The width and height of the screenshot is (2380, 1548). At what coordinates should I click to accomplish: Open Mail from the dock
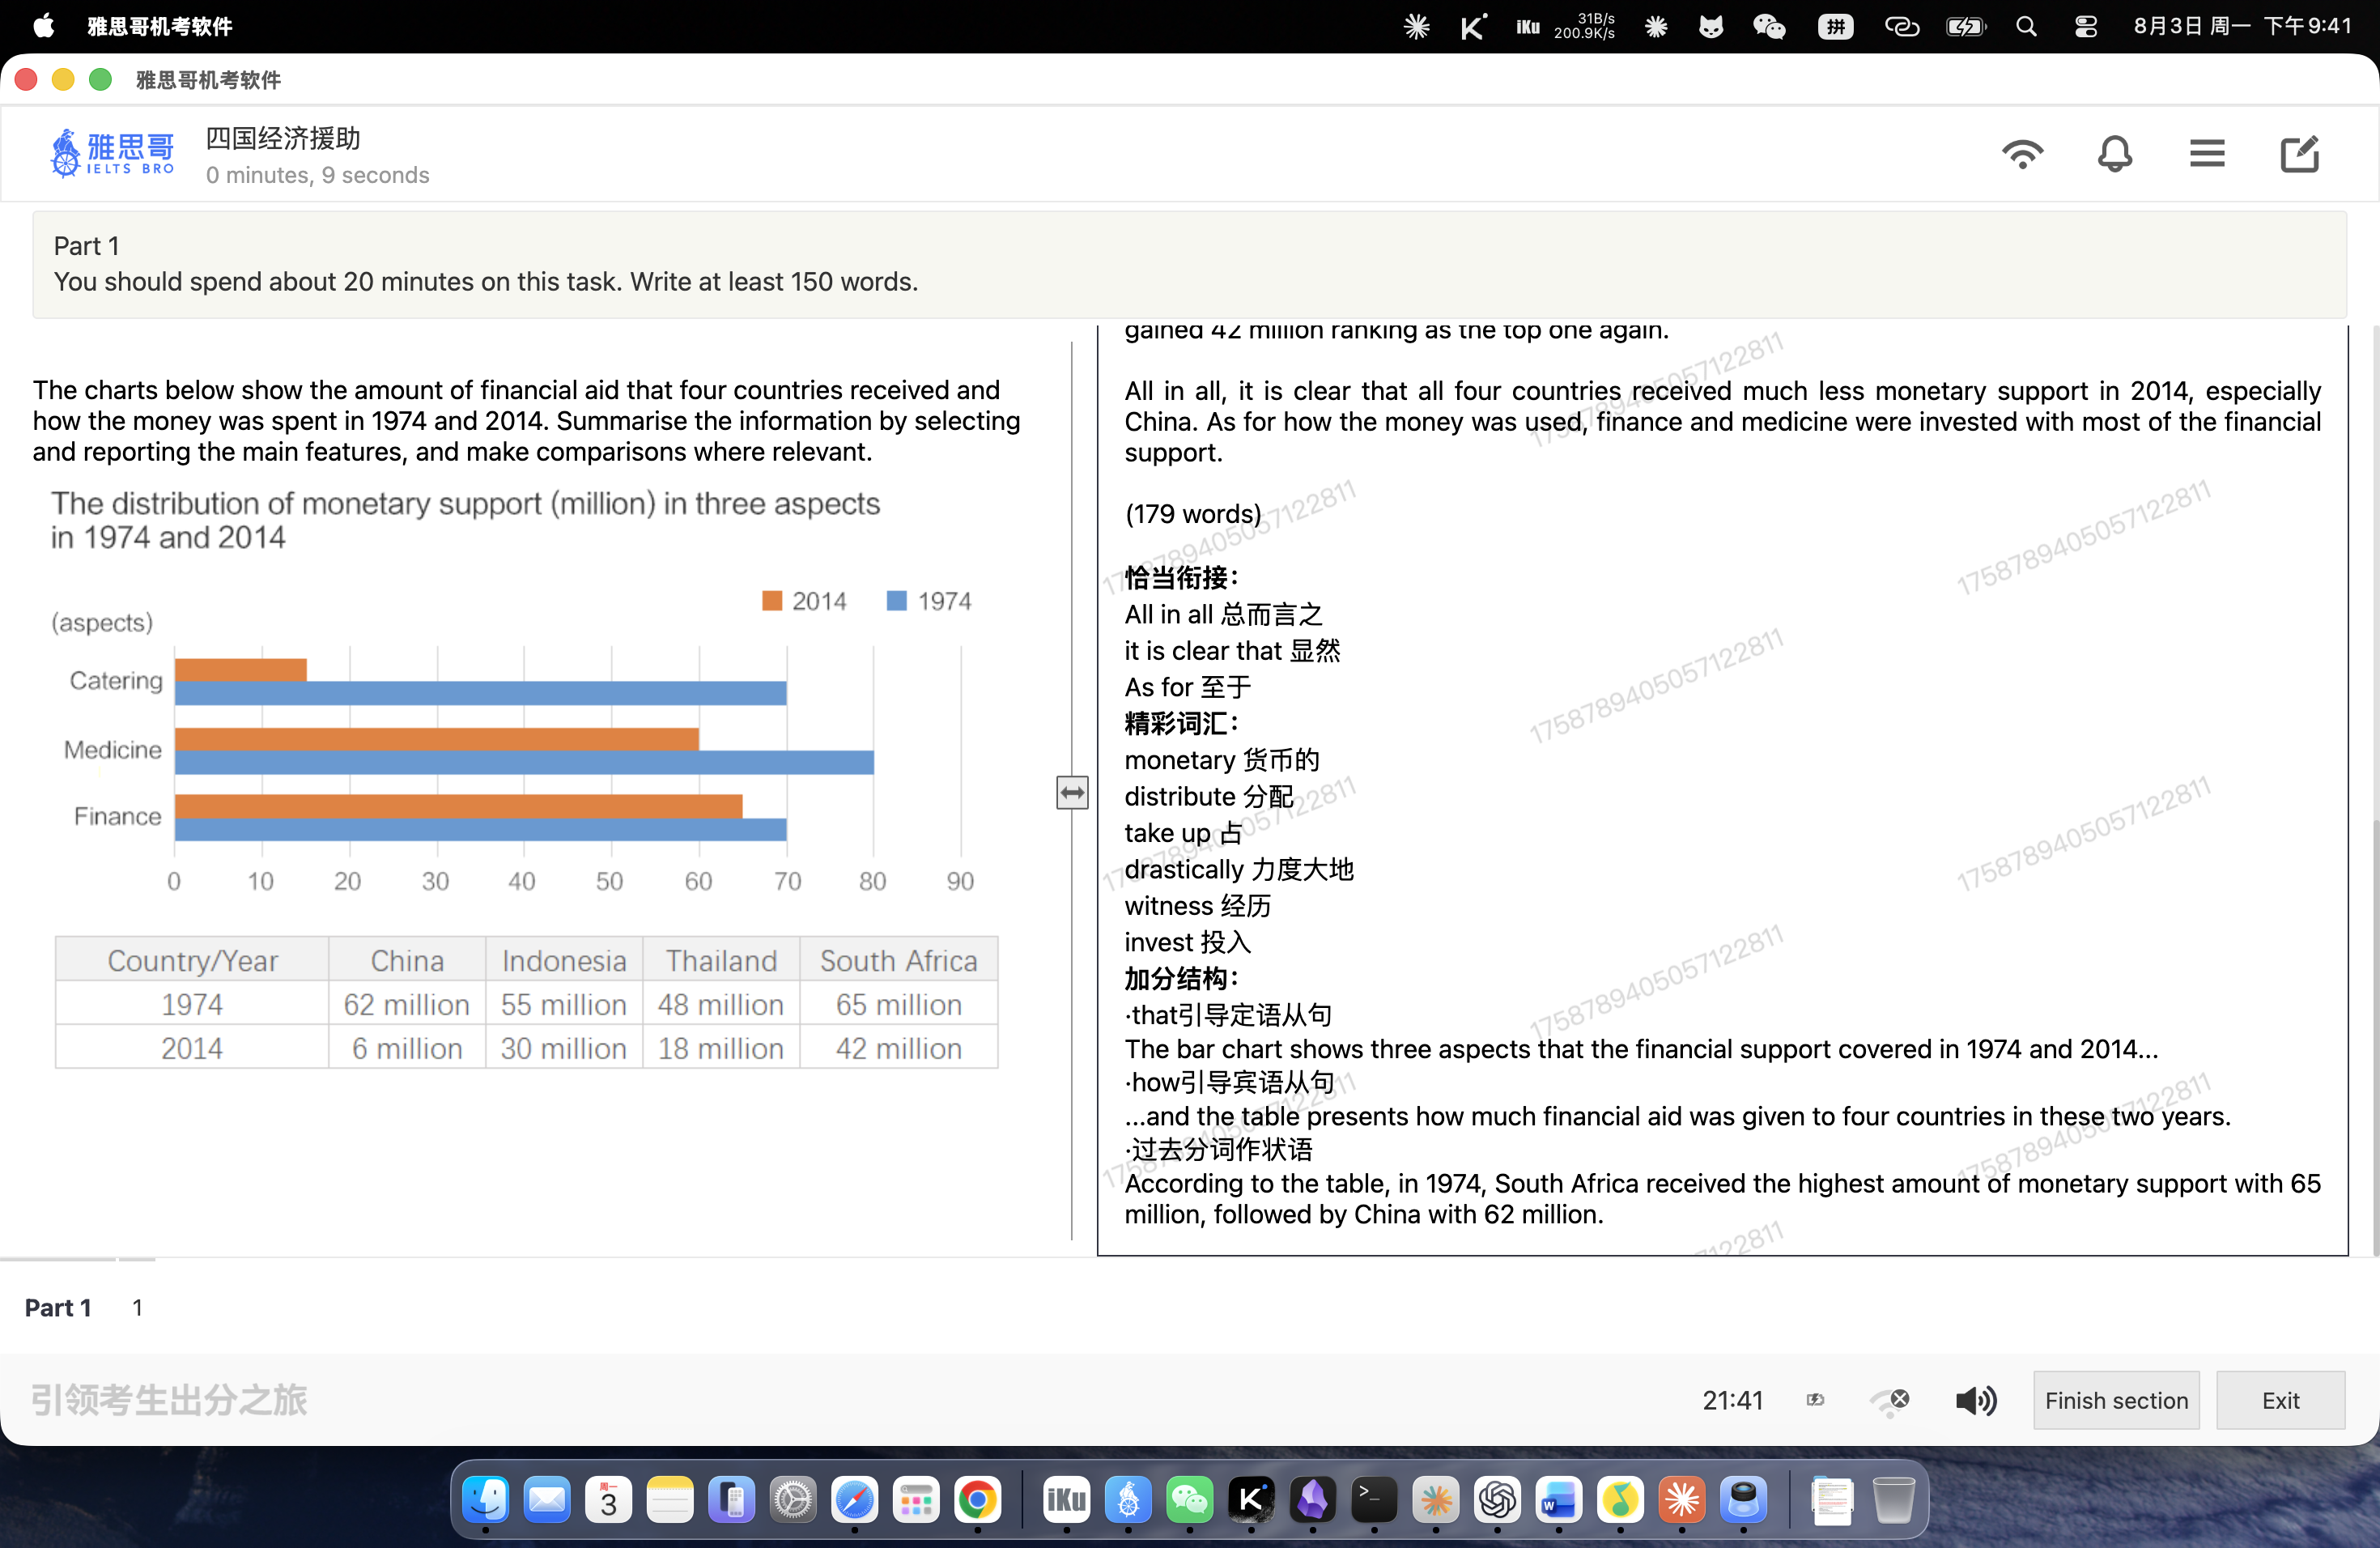[x=547, y=1499]
